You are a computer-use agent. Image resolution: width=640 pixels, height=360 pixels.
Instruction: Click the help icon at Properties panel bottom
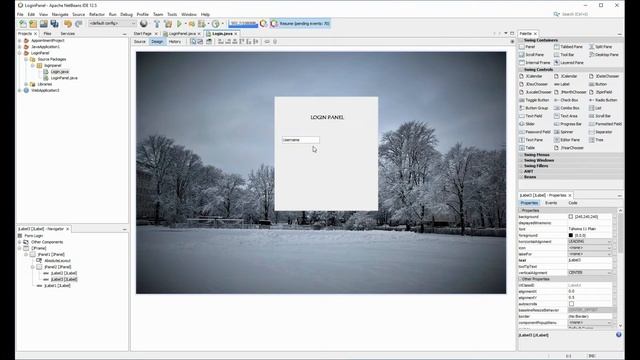pyautogui.click(x=619, y=335)
